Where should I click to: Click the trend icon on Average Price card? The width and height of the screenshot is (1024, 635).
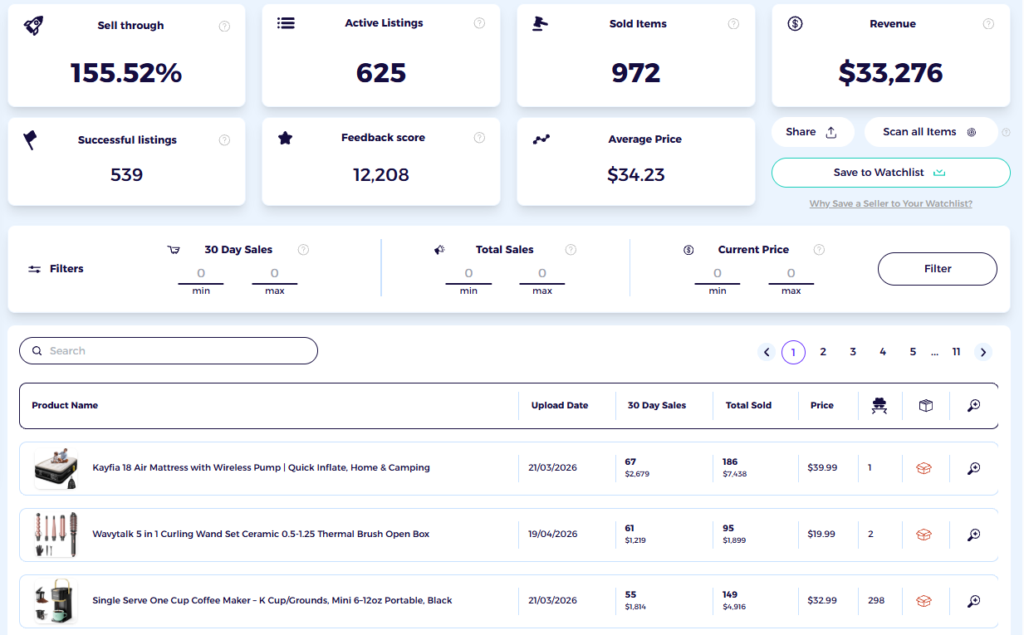(x=541, y=139)
